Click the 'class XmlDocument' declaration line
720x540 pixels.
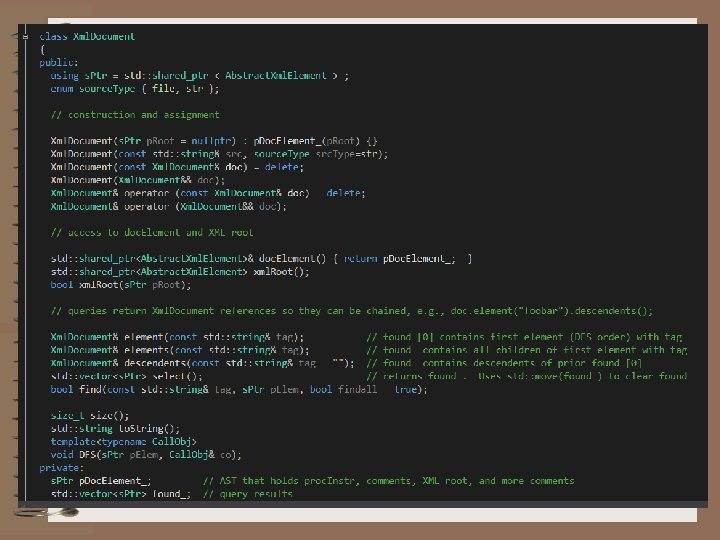(x=87, y=37)
